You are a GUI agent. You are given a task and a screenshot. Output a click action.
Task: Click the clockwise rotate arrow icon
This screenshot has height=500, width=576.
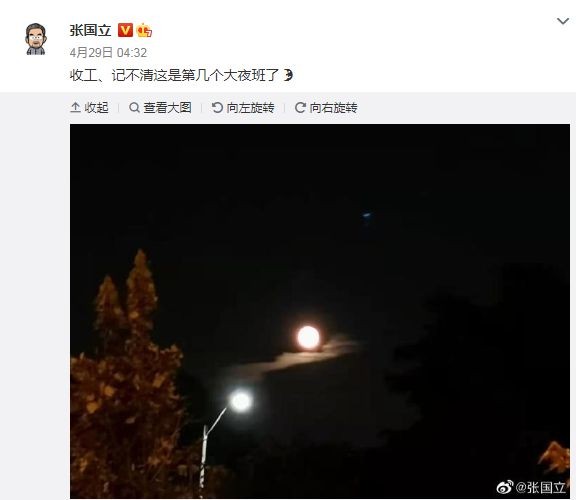pos(300,108)
